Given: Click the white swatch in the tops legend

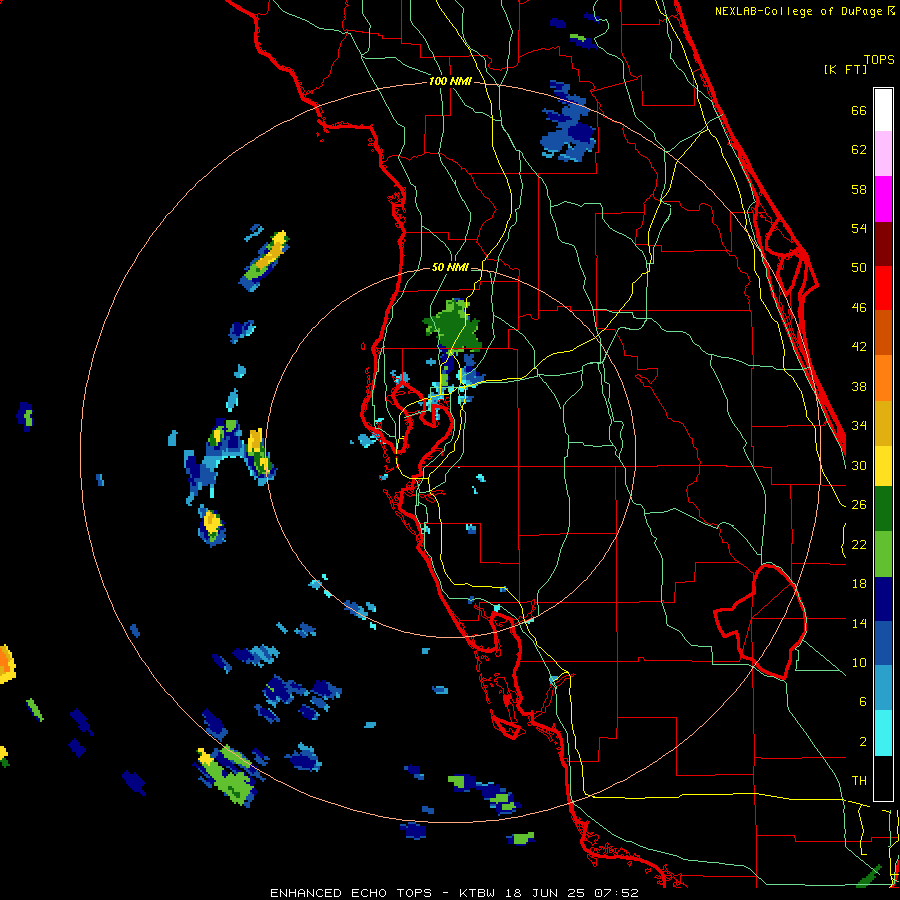Looking at the screenshot, I should [883, 110].
